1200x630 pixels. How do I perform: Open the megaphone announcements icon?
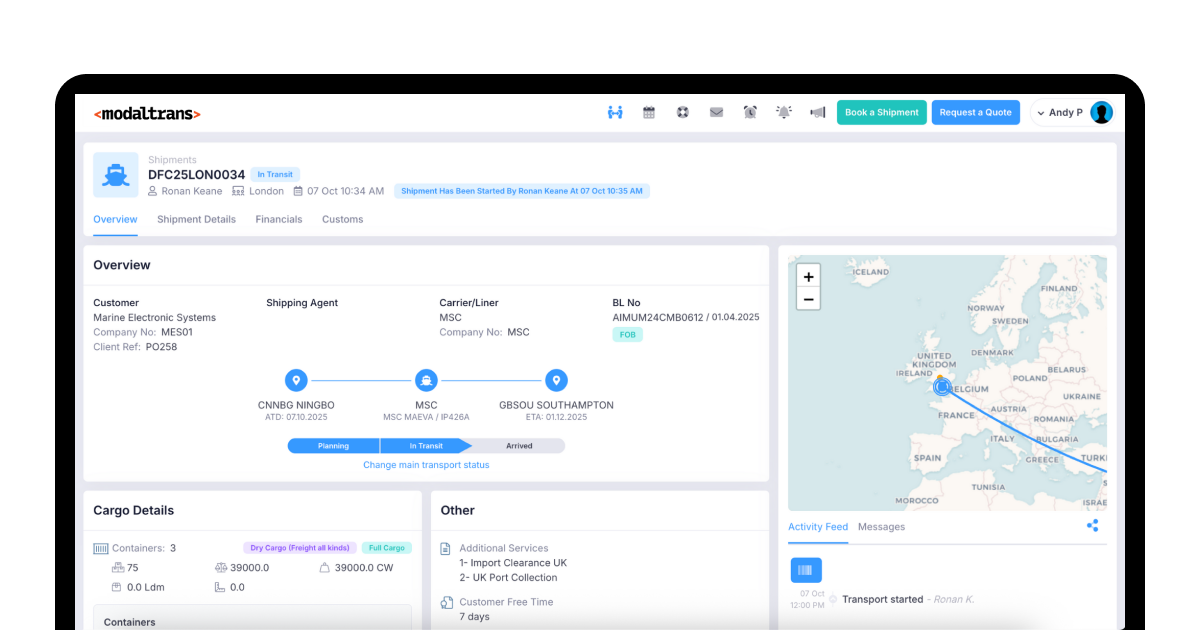[x=818, y=112]
